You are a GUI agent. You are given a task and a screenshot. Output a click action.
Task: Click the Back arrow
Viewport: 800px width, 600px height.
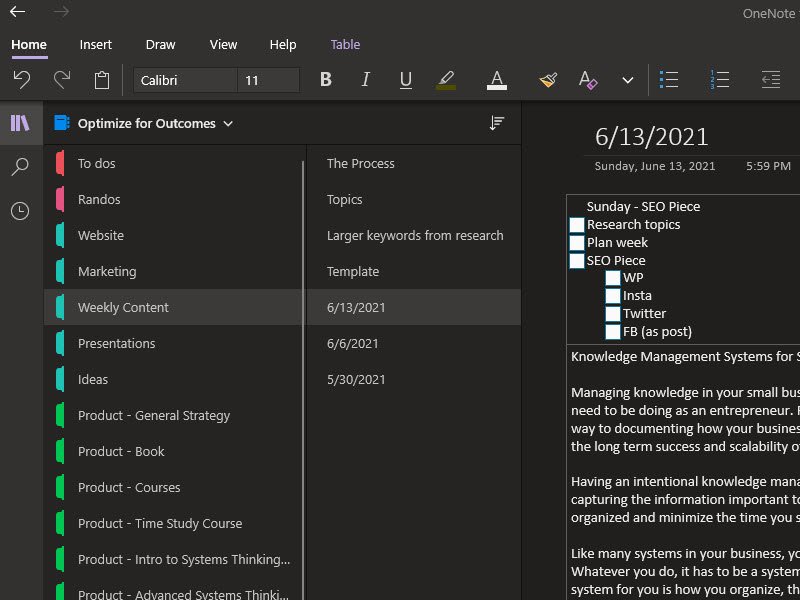17,11
